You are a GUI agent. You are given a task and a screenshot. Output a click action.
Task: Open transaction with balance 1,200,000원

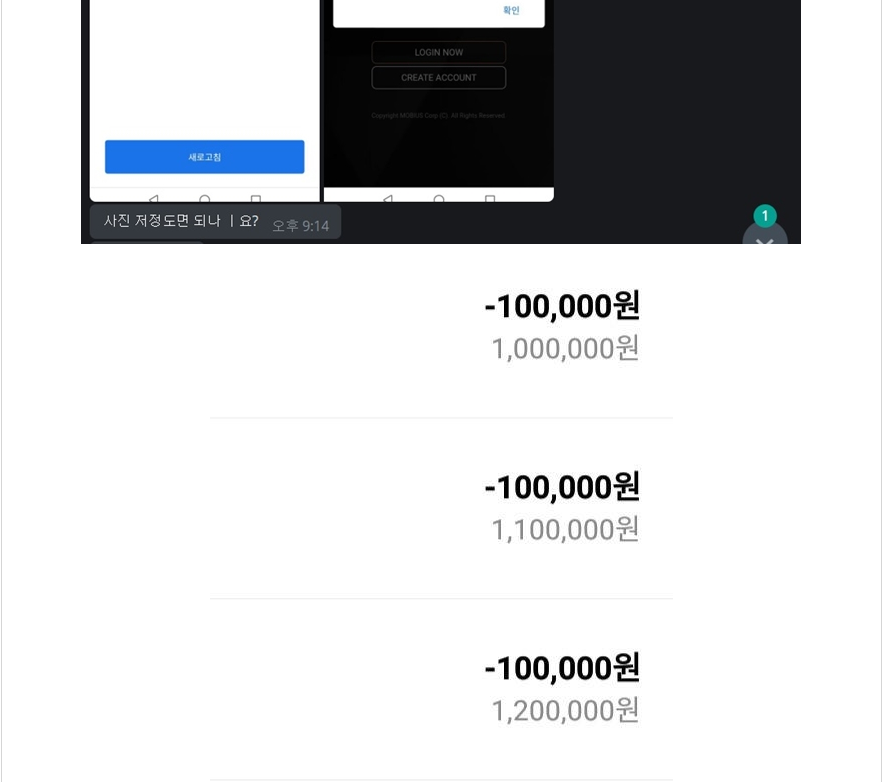pyautogui.click(x=442, y=689)
